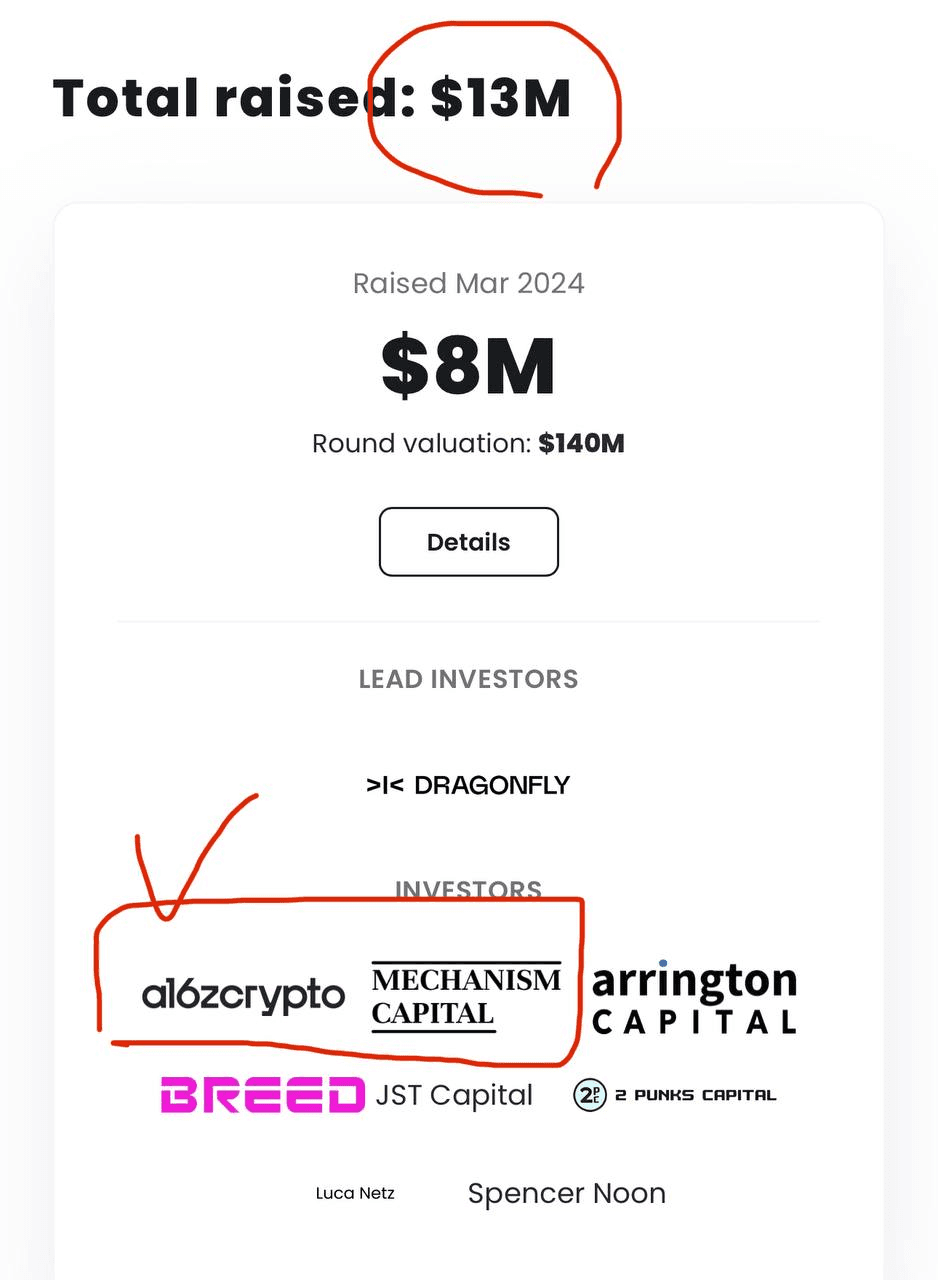Click the Raised Mar 2024 date
The image size is (938, 1280).
tap(468, 283)
